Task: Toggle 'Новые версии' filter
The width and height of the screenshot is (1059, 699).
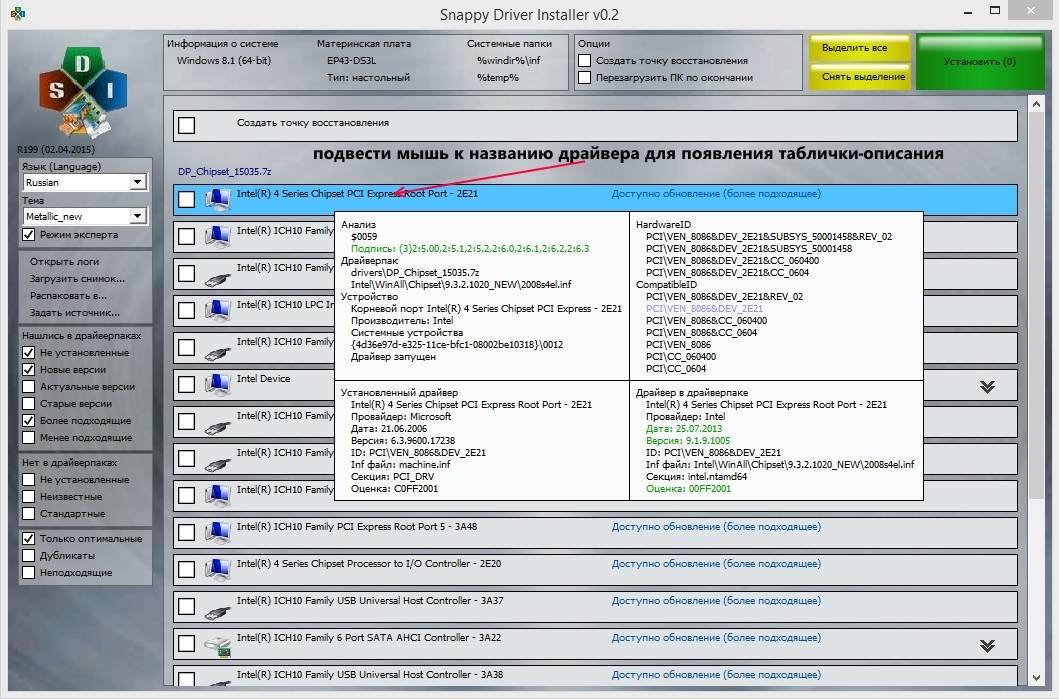Action: (28, 369)
